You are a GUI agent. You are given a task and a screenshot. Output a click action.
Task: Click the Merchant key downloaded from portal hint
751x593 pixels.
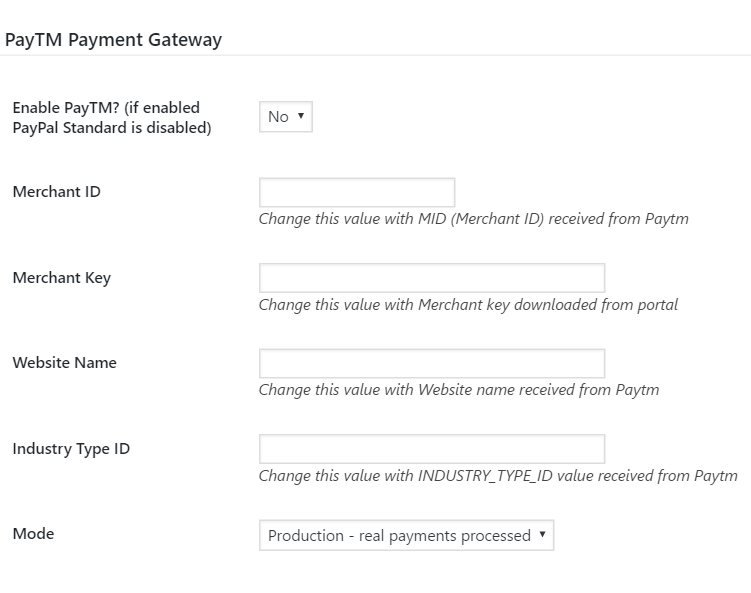[468, 305]
